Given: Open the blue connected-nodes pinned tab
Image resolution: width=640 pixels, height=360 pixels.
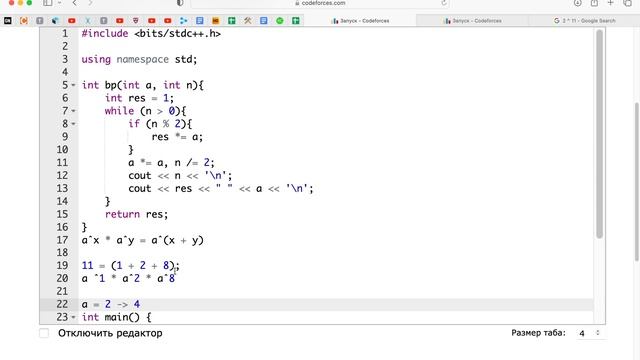Looking at the screenshot, I should pos(184,20).
